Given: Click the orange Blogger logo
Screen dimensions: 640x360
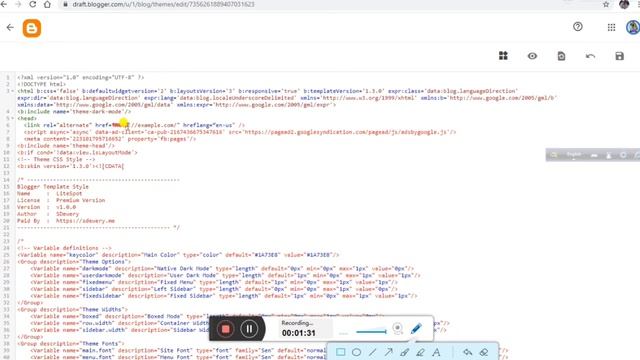Looking at the screenshot, I should tap(32, 28).
